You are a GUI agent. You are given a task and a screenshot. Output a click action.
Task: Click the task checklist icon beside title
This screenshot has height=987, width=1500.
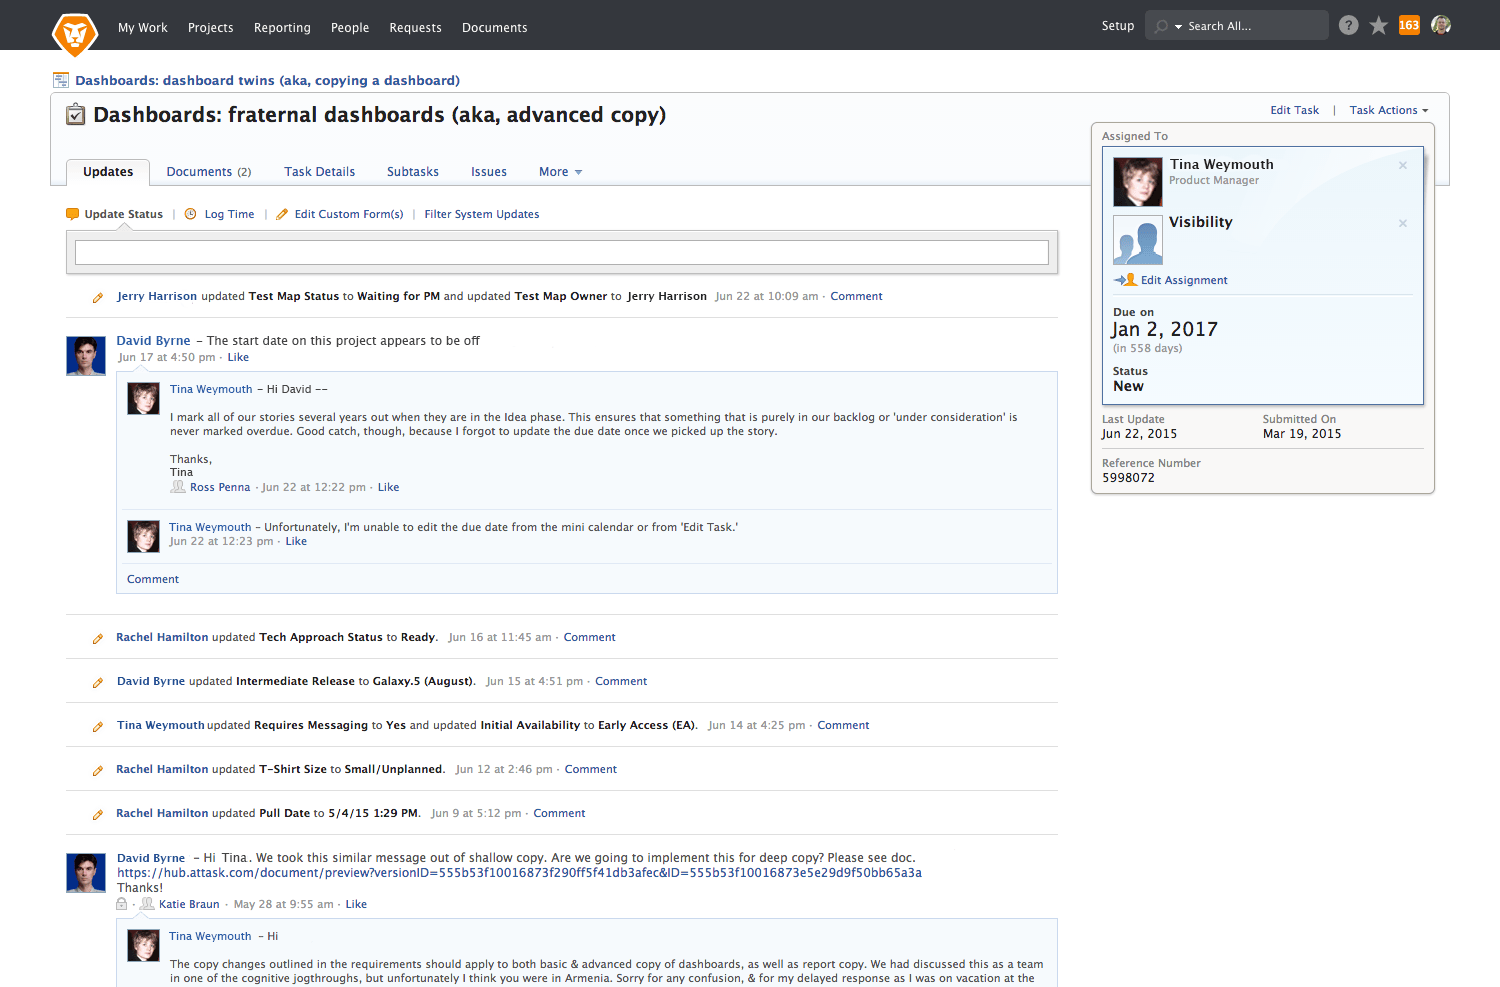(x=76, y=115)
